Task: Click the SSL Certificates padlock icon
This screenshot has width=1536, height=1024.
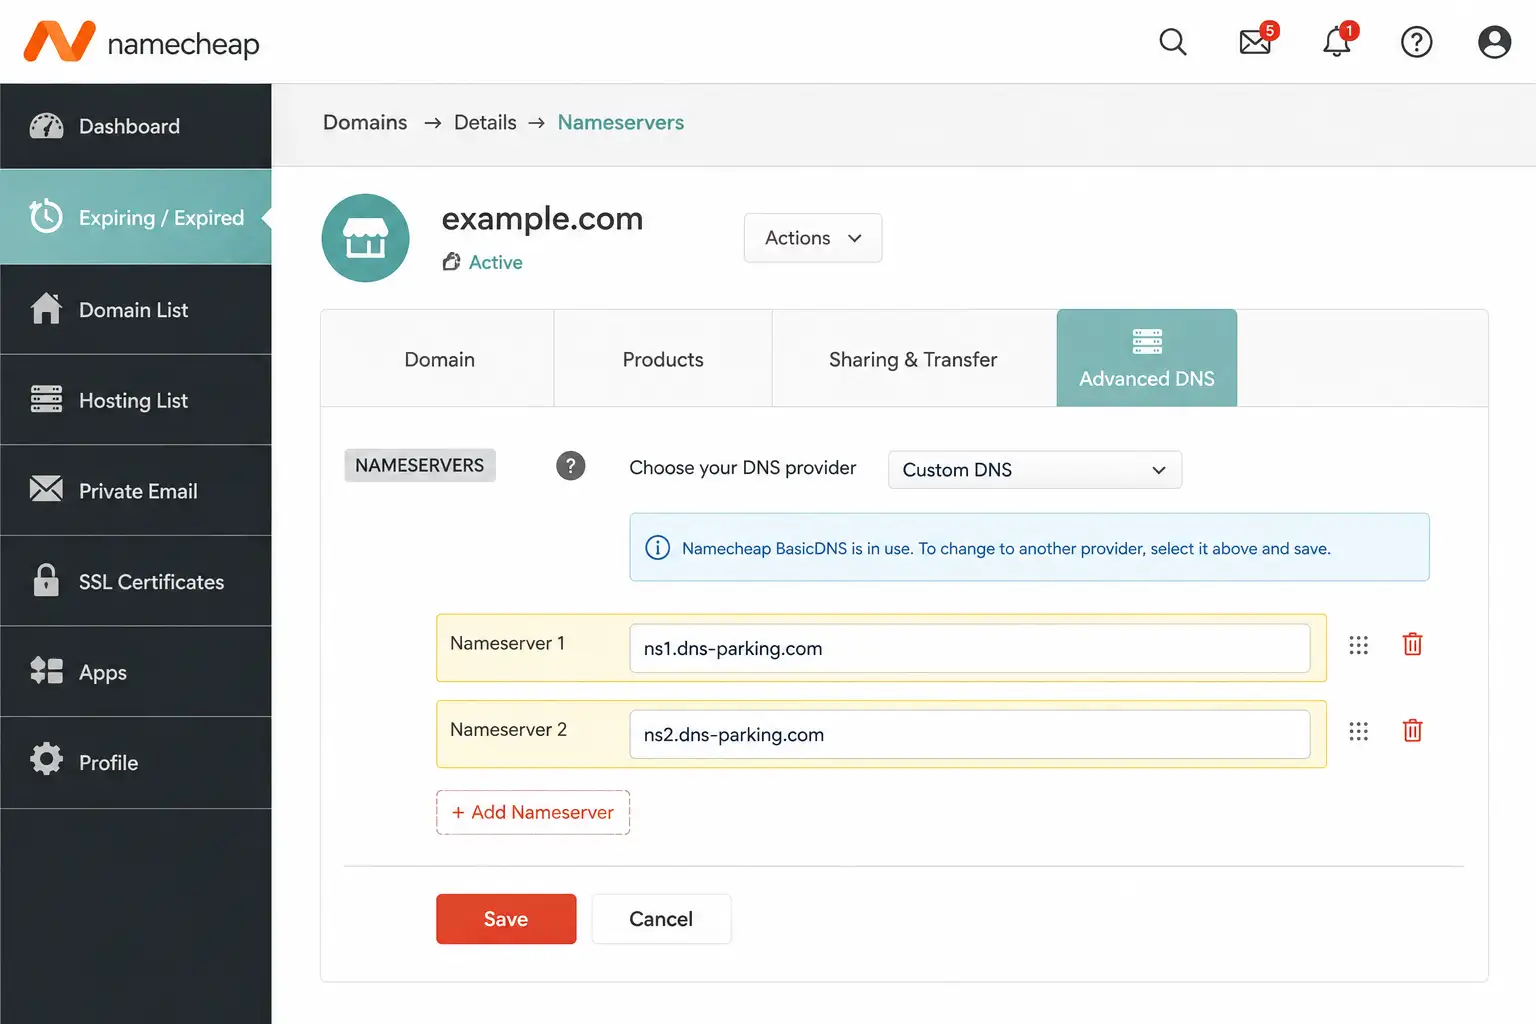Action: pos(46,580)
